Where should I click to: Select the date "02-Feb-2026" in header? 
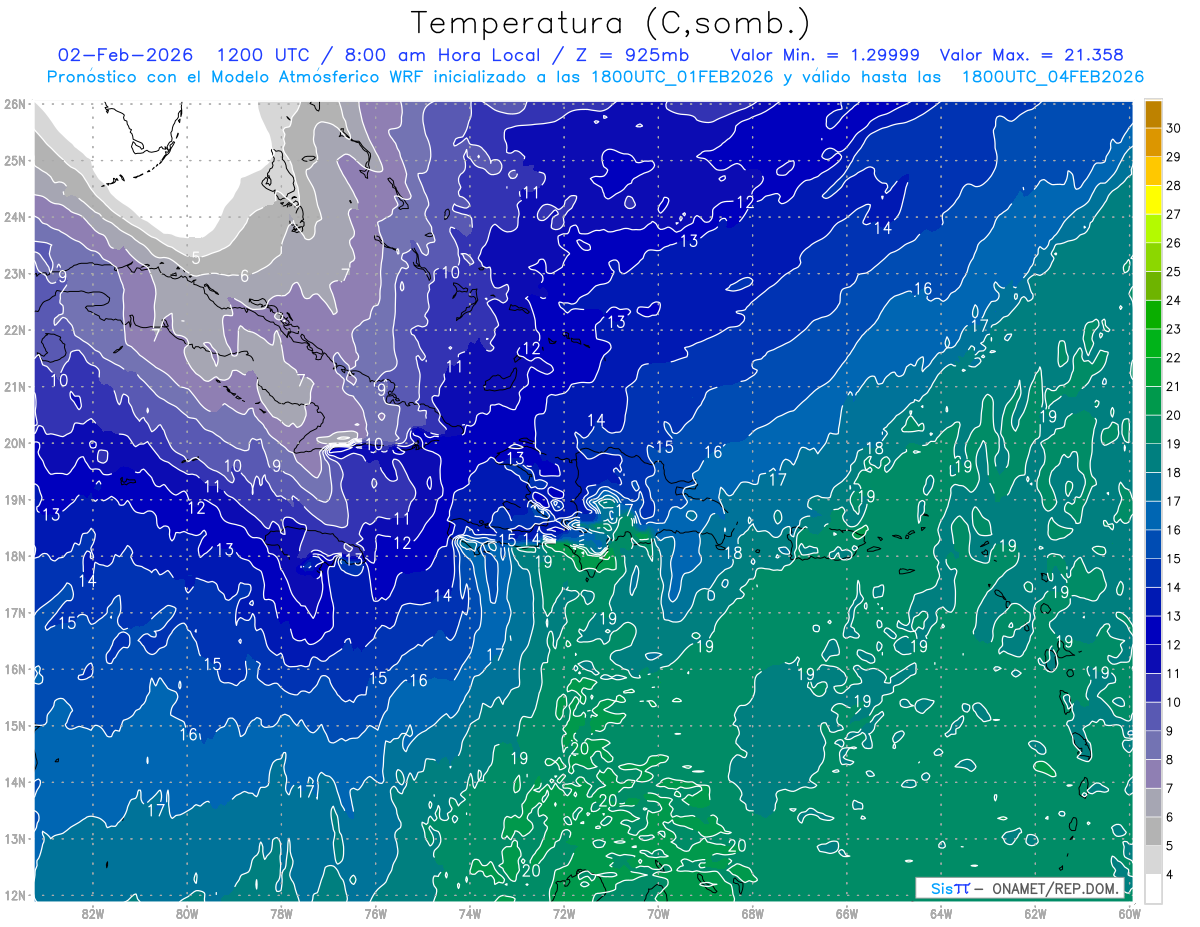125,55
